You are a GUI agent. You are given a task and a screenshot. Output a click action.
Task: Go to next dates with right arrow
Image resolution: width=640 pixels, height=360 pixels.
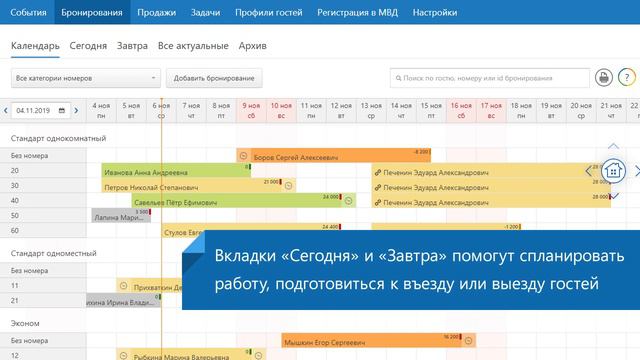coord(76,111)
